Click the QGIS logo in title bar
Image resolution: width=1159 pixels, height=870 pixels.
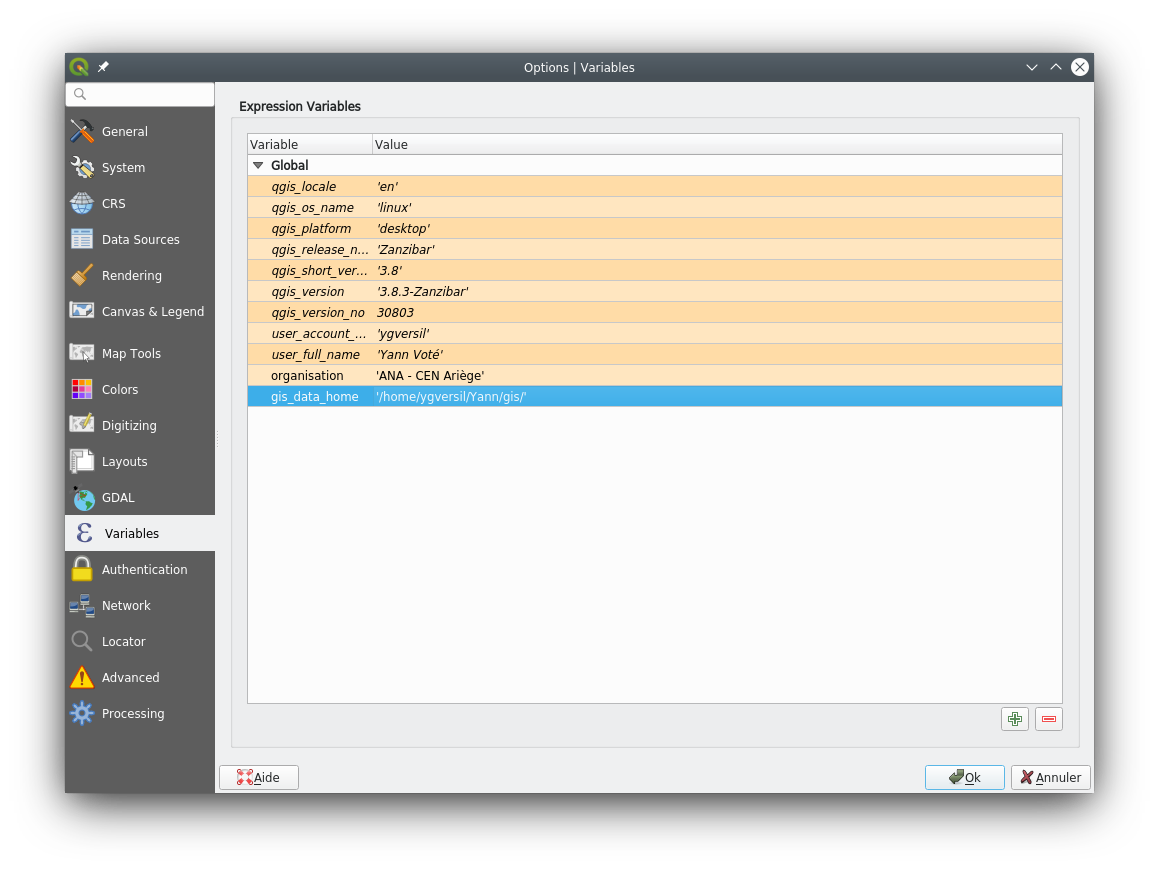coord(79,67)
